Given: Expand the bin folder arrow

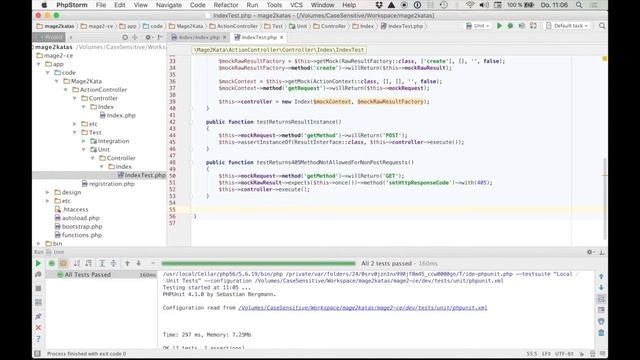Looking at the screenshot, I should tap(39, 244).
